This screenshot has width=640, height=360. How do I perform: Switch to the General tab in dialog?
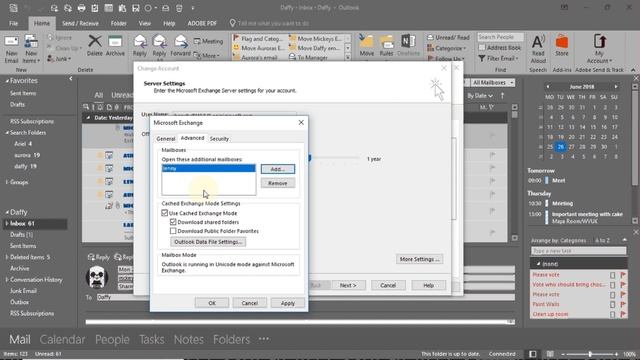click(x=166, y=139)
